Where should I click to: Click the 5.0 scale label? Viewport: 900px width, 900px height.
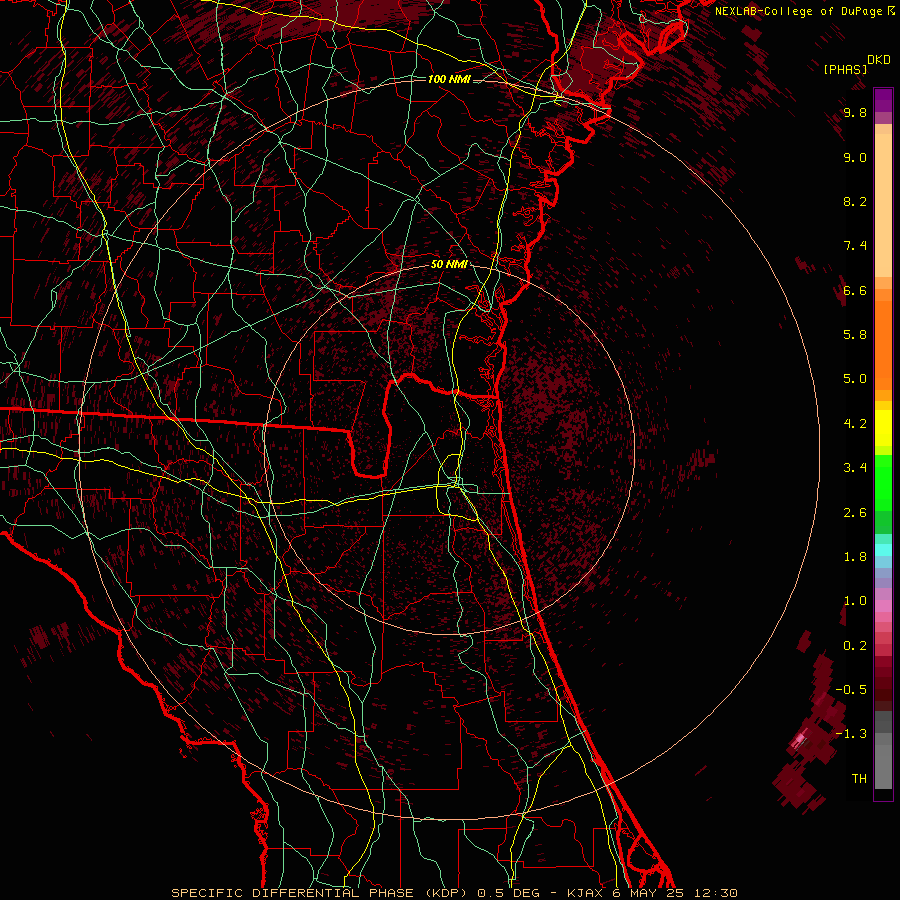pyautogui.click(x=855, y=379)
